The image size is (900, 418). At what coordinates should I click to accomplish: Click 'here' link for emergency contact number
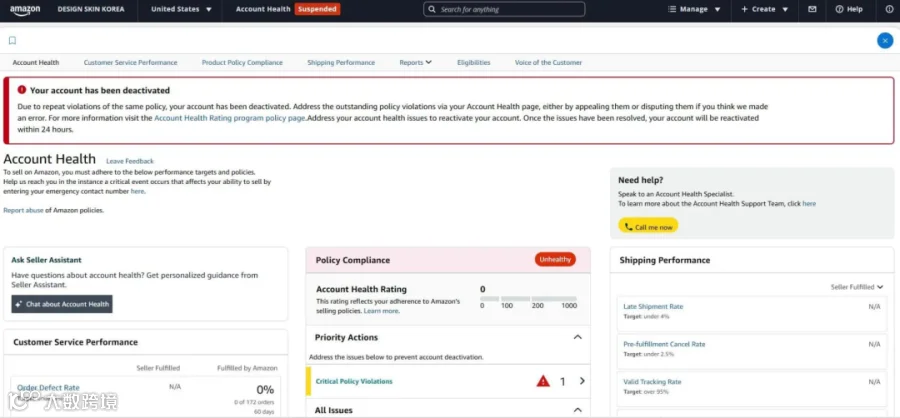[x=137, y=191]
